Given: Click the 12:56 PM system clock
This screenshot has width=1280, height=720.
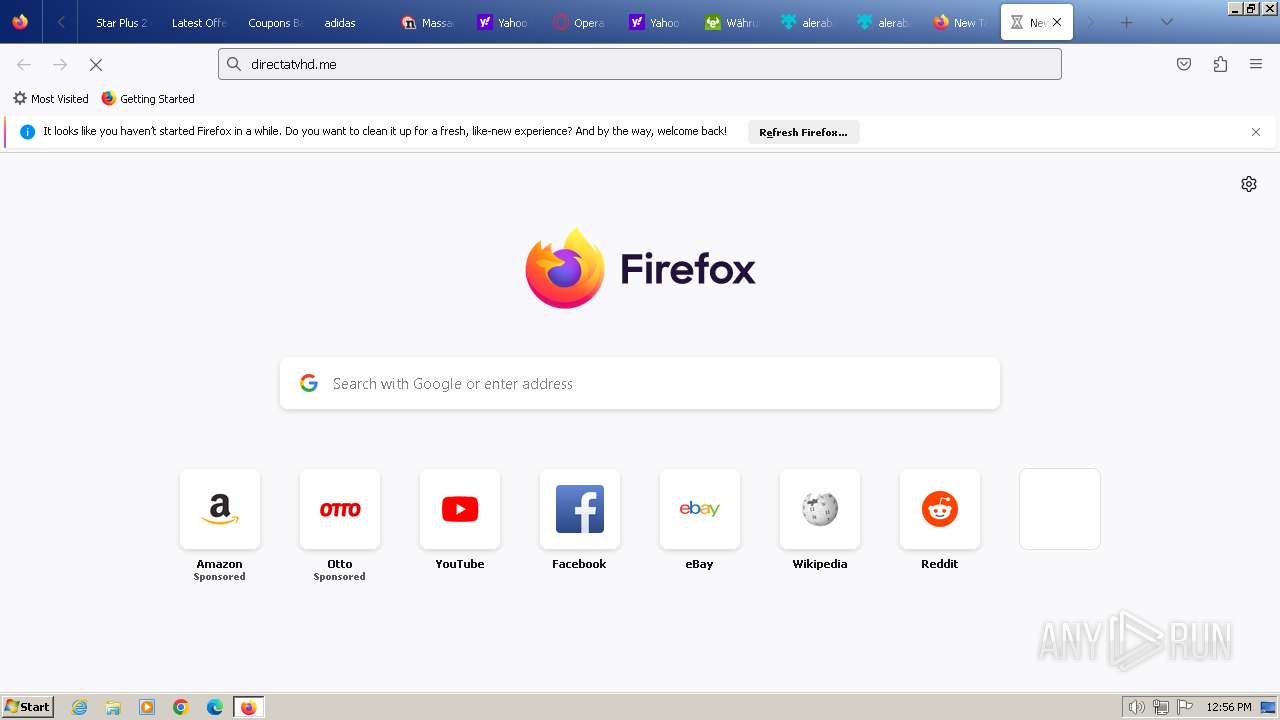Looking at the screenshot, I should (1229, 707).
